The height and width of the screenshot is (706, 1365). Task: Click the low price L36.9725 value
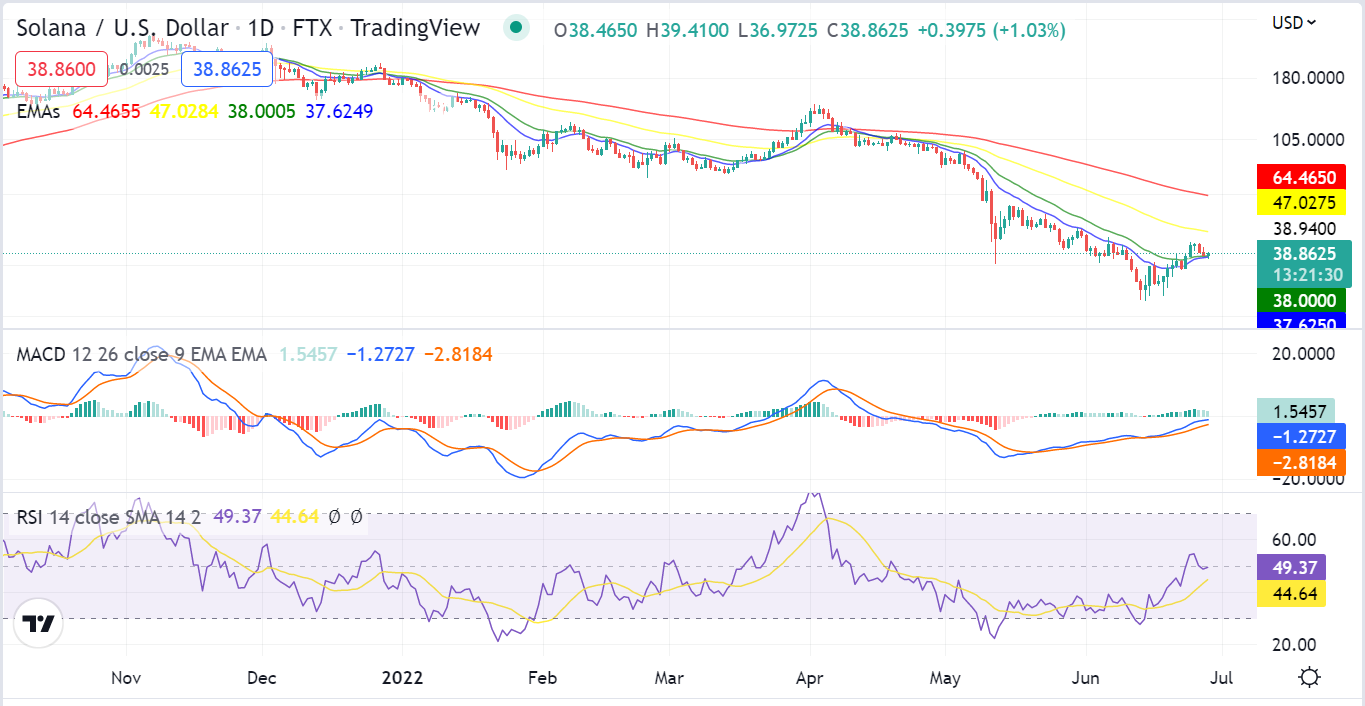click(778, 30)
